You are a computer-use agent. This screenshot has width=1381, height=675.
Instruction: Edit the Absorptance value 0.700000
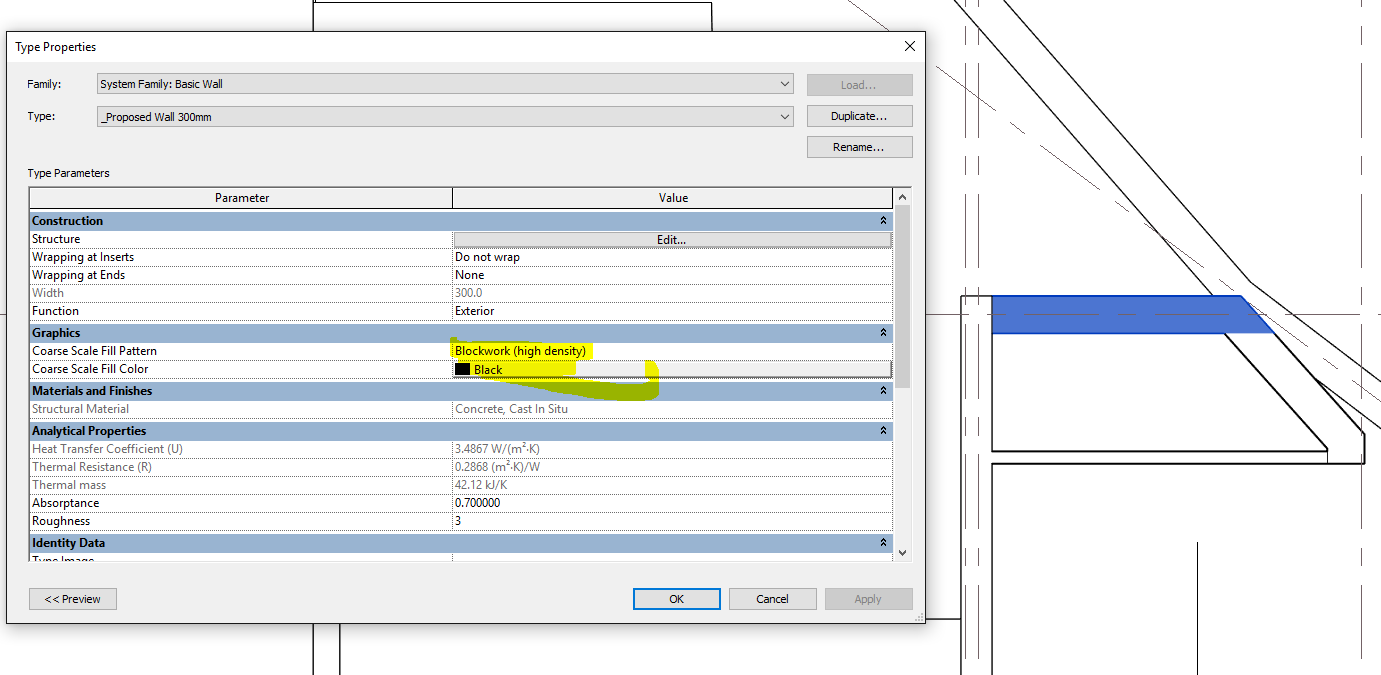(672, 502)
